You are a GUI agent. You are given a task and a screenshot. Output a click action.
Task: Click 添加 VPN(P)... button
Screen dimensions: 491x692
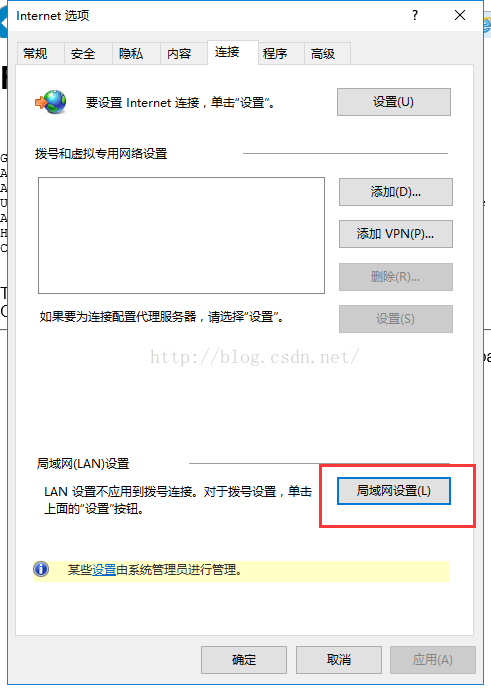click(x=396, y=234)
